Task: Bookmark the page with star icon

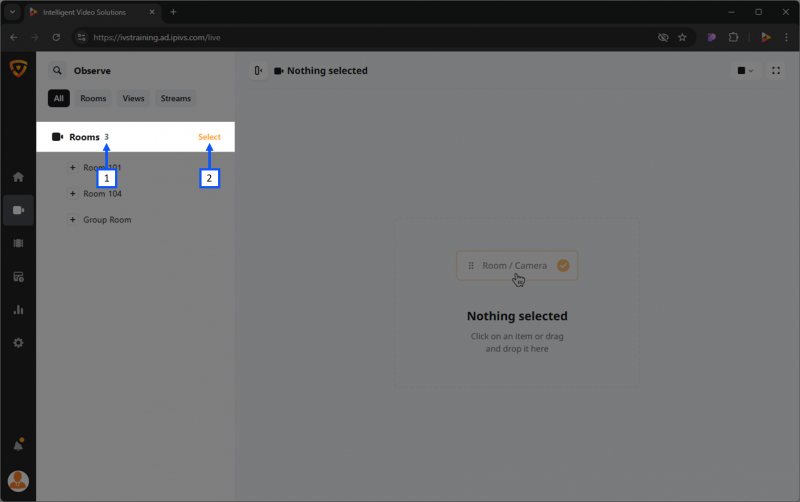Action: click(x=682, y=37)
